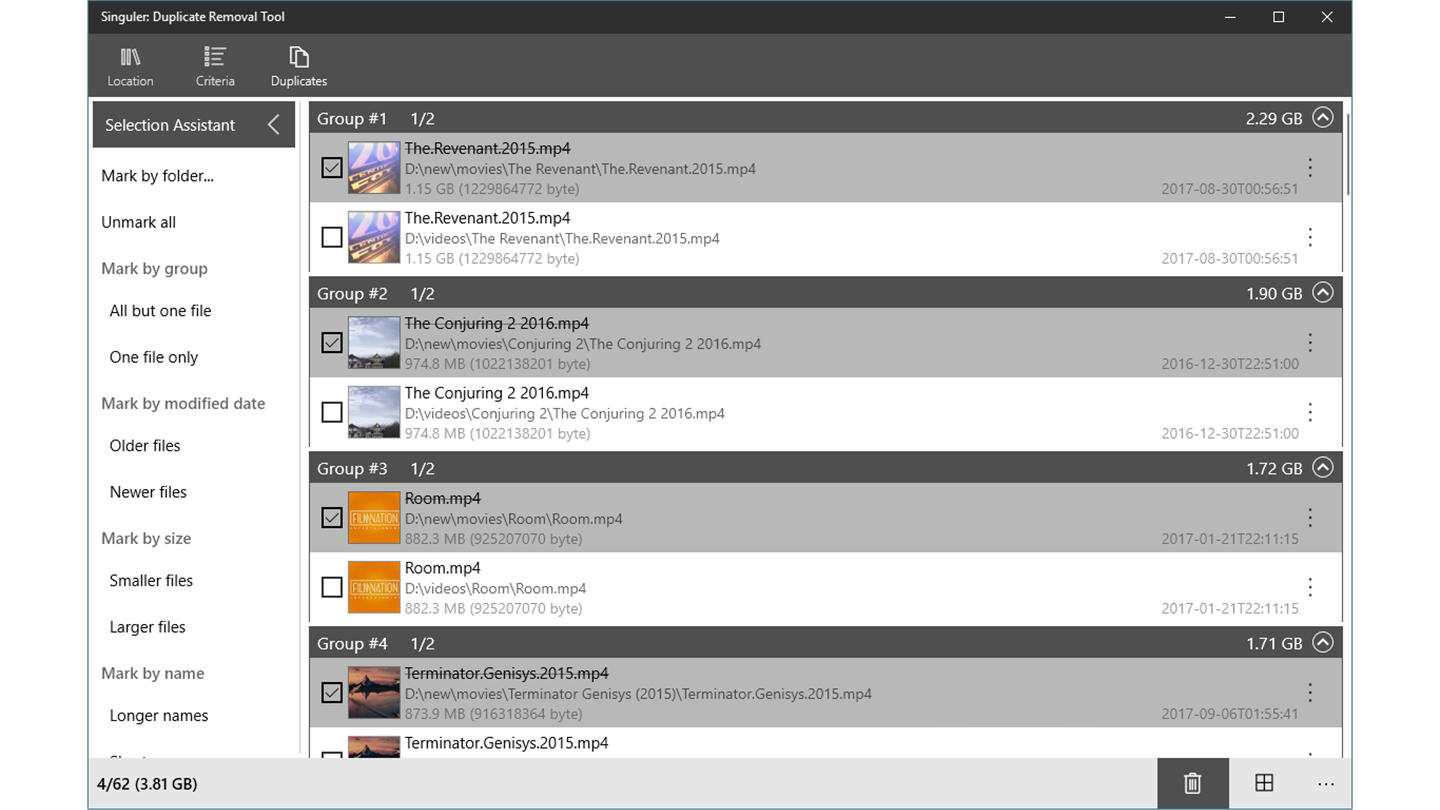
Task: Open more options for D:\new\movies Conjuring 2 file
Action: (x=1310, y=343)
